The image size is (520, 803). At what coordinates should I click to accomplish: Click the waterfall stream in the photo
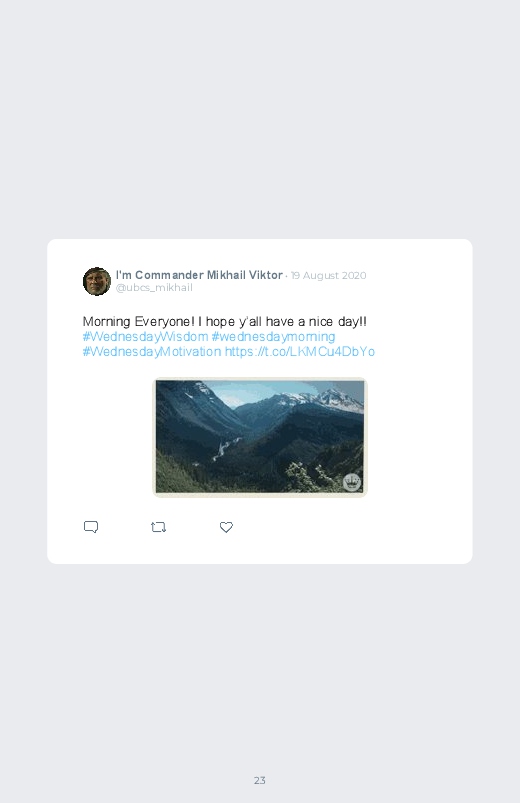click(x=223, y=449)
